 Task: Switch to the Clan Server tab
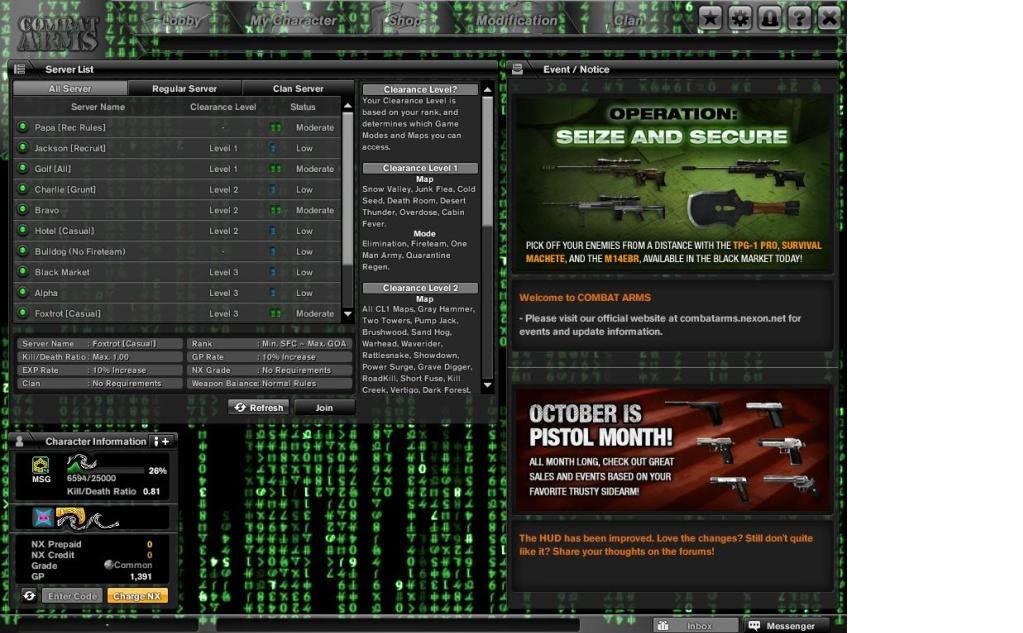(298, 89)
